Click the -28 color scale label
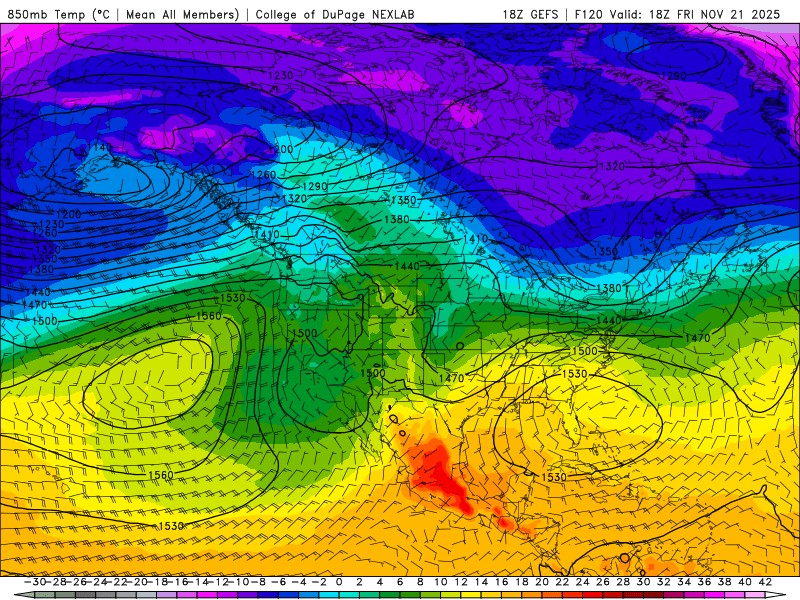The height and width of the screenshot is (600, 800). (x=56, y=582)
